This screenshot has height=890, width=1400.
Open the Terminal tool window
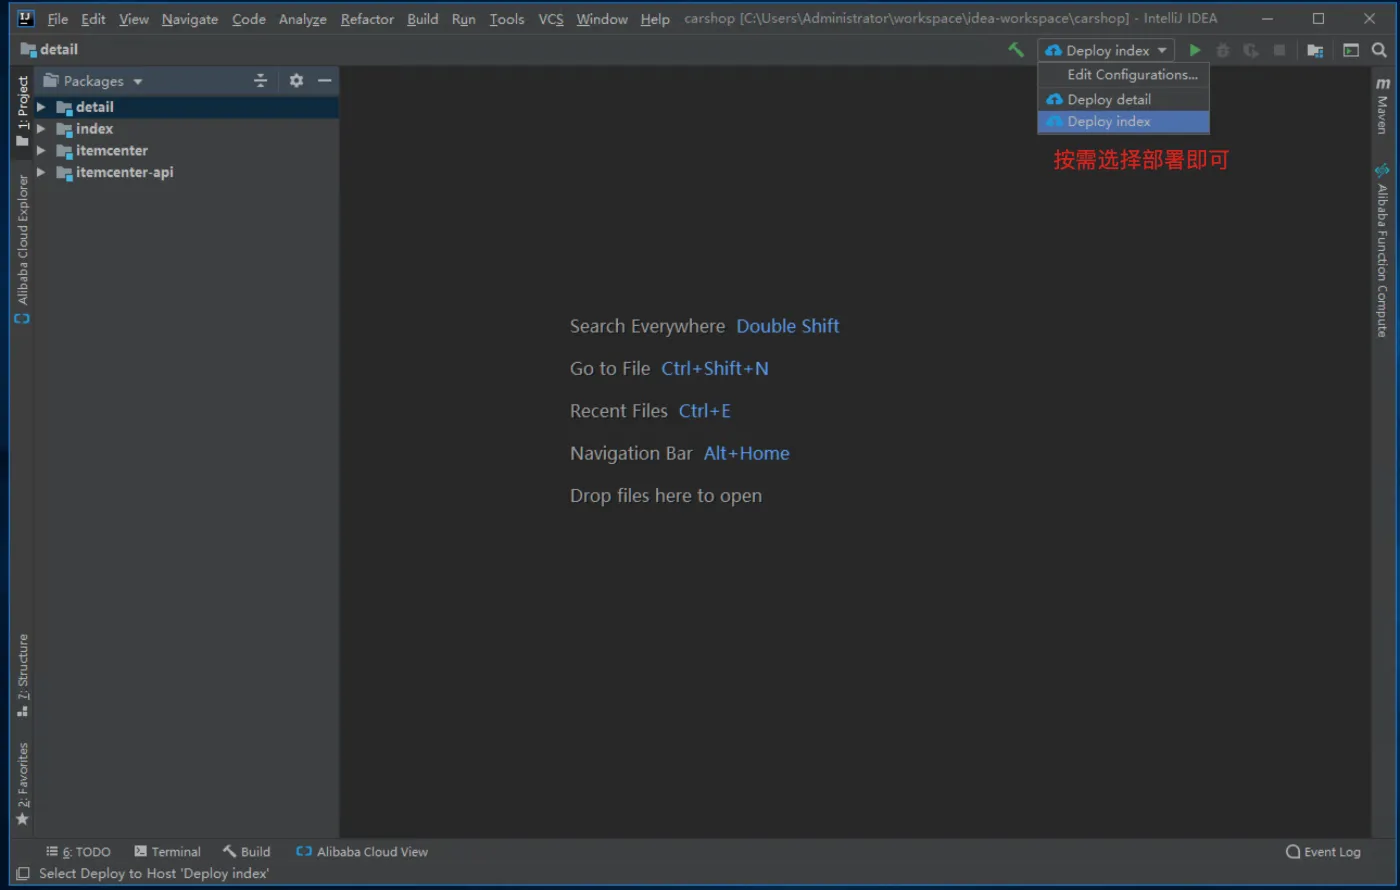point(168,852)
